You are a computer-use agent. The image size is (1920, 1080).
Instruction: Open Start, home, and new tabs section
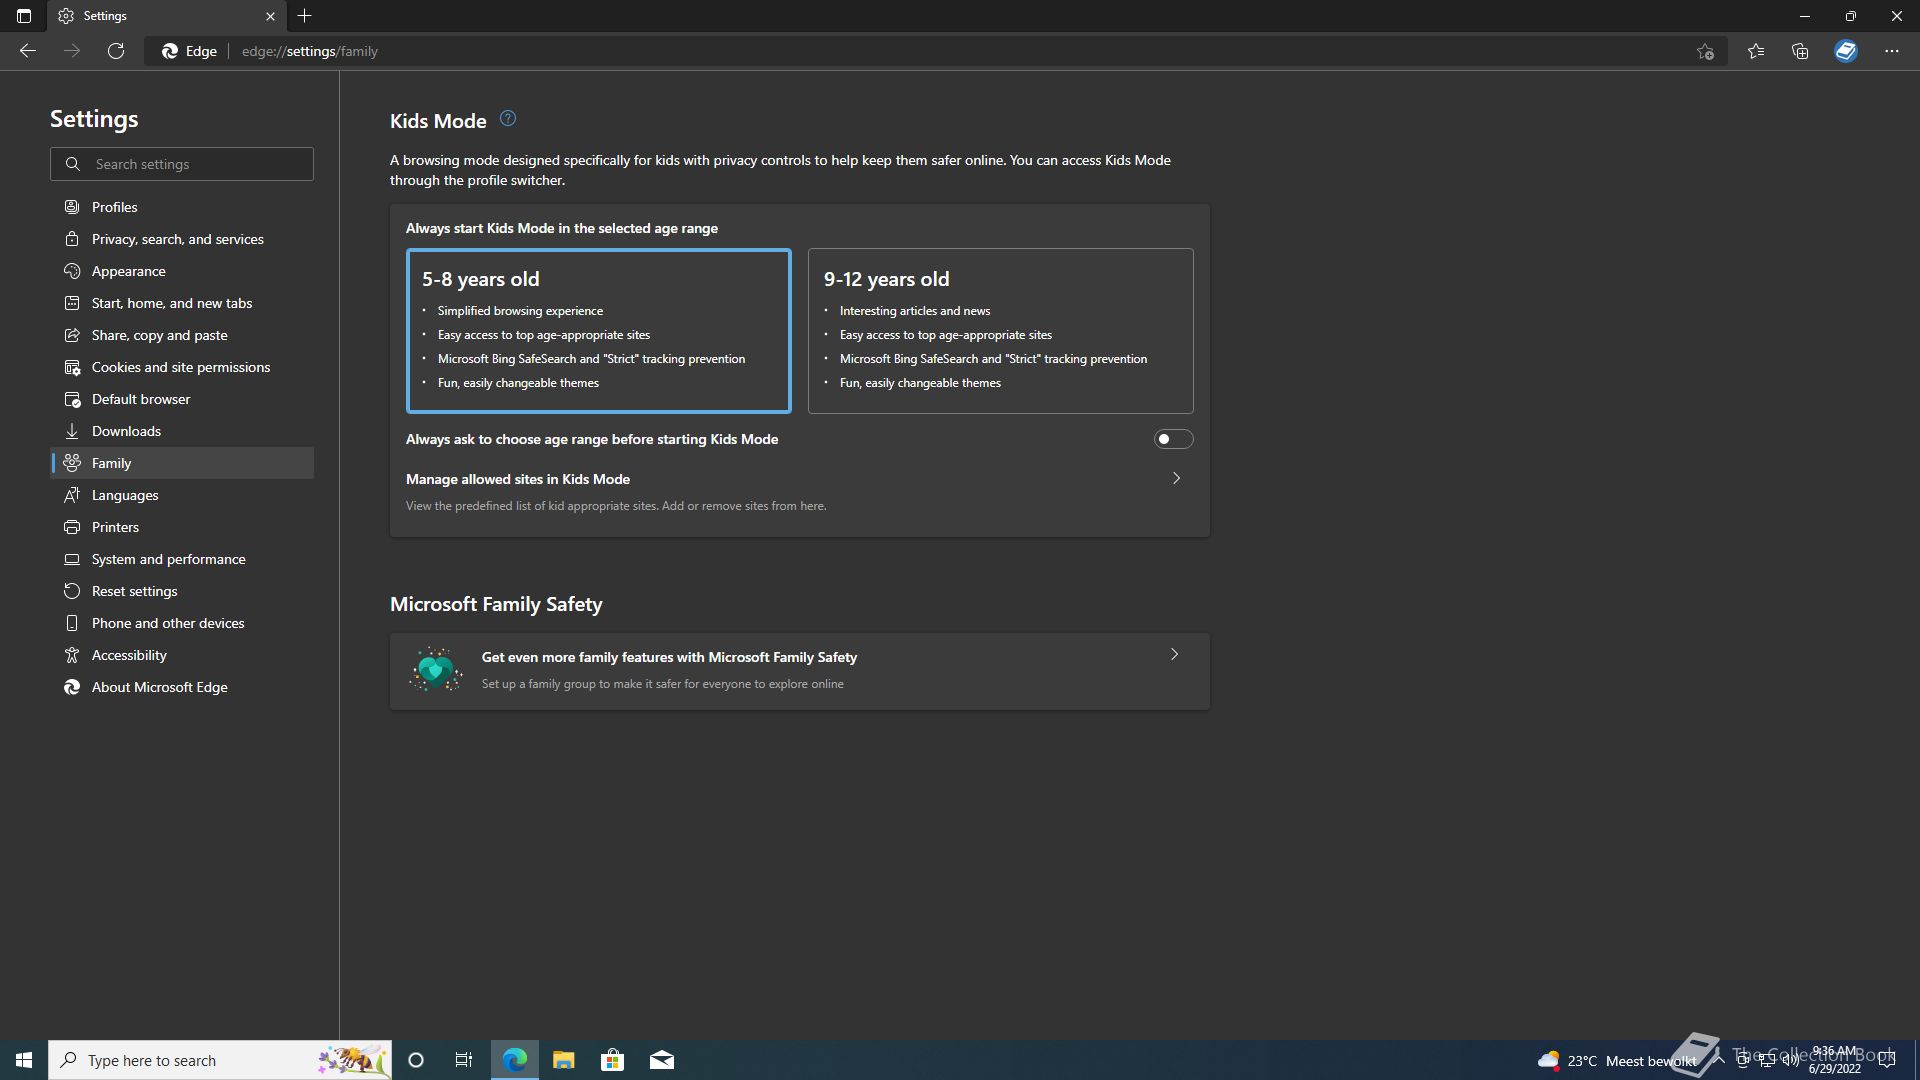(182, 303)
